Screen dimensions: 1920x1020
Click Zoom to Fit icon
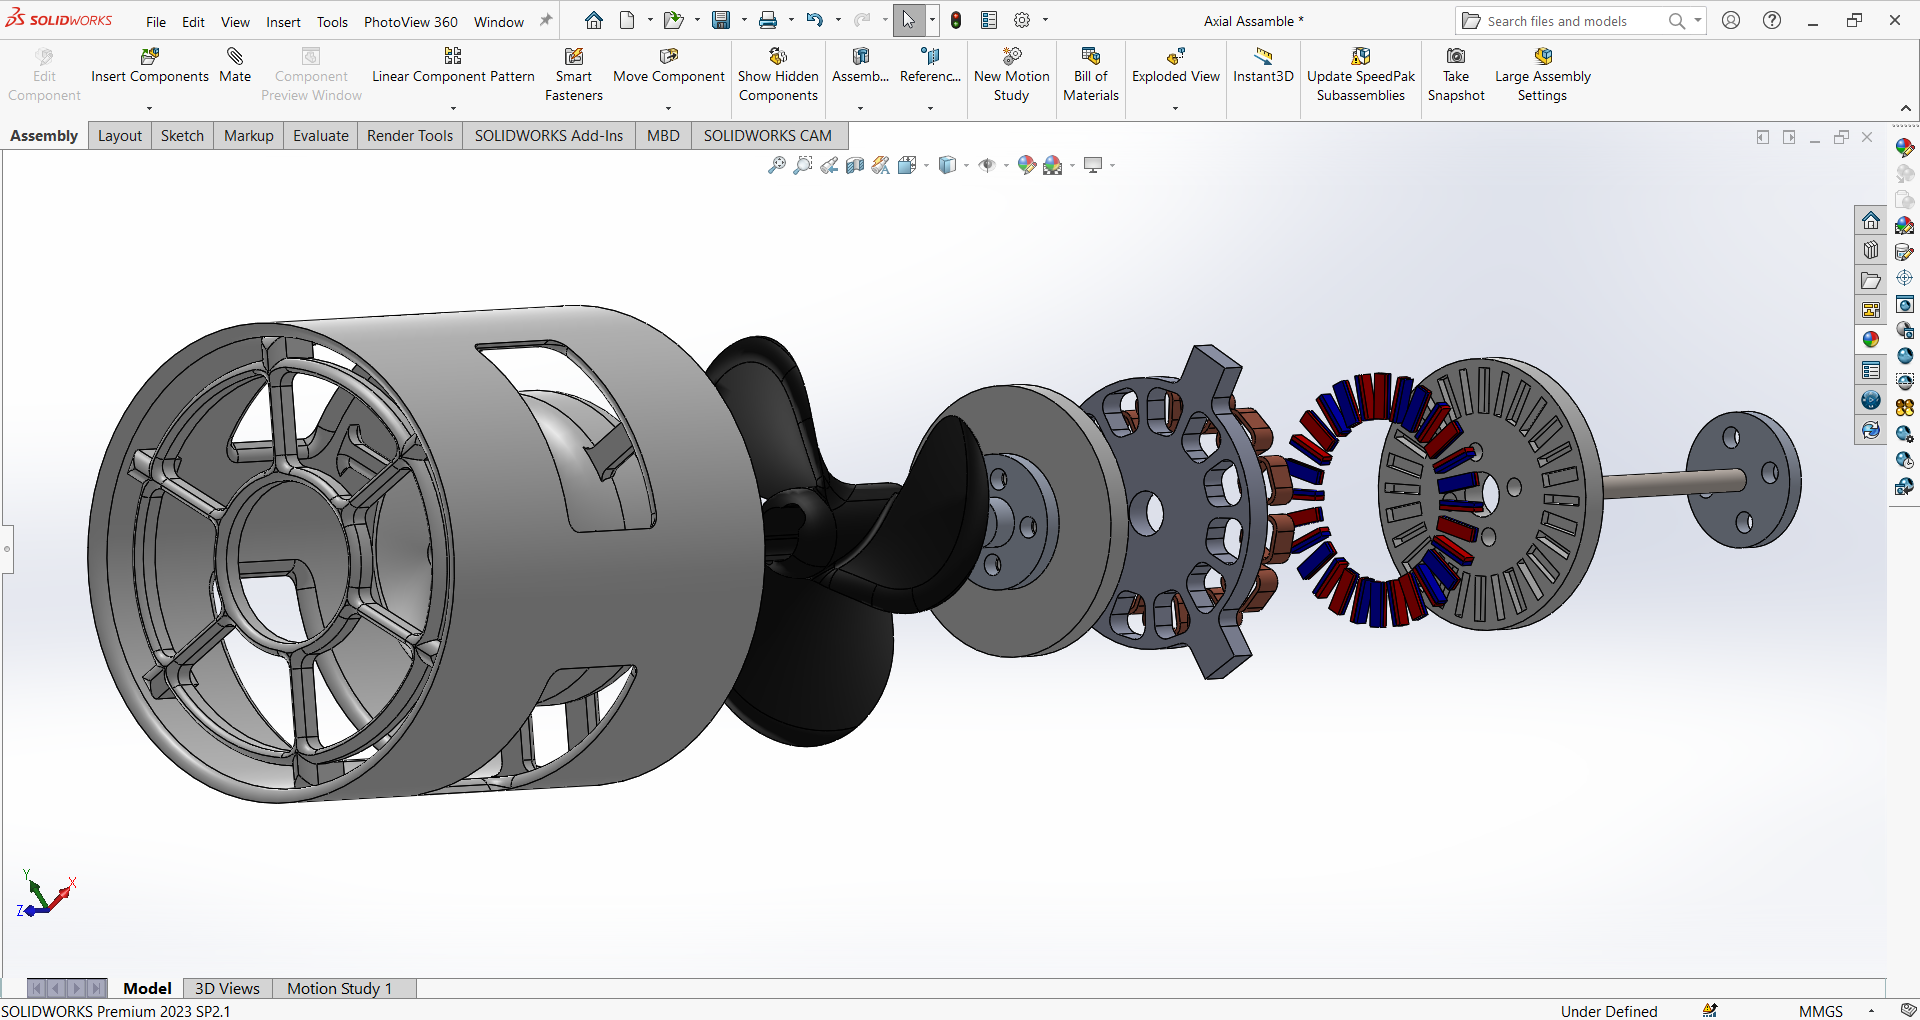[x=776, y=166]
